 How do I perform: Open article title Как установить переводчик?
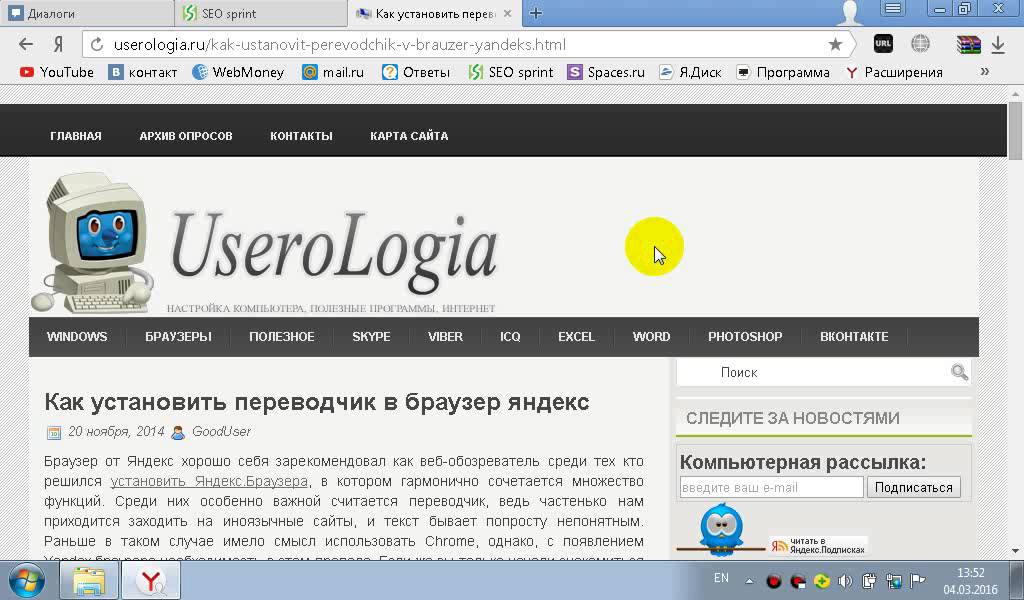click(x=317, y=402)
